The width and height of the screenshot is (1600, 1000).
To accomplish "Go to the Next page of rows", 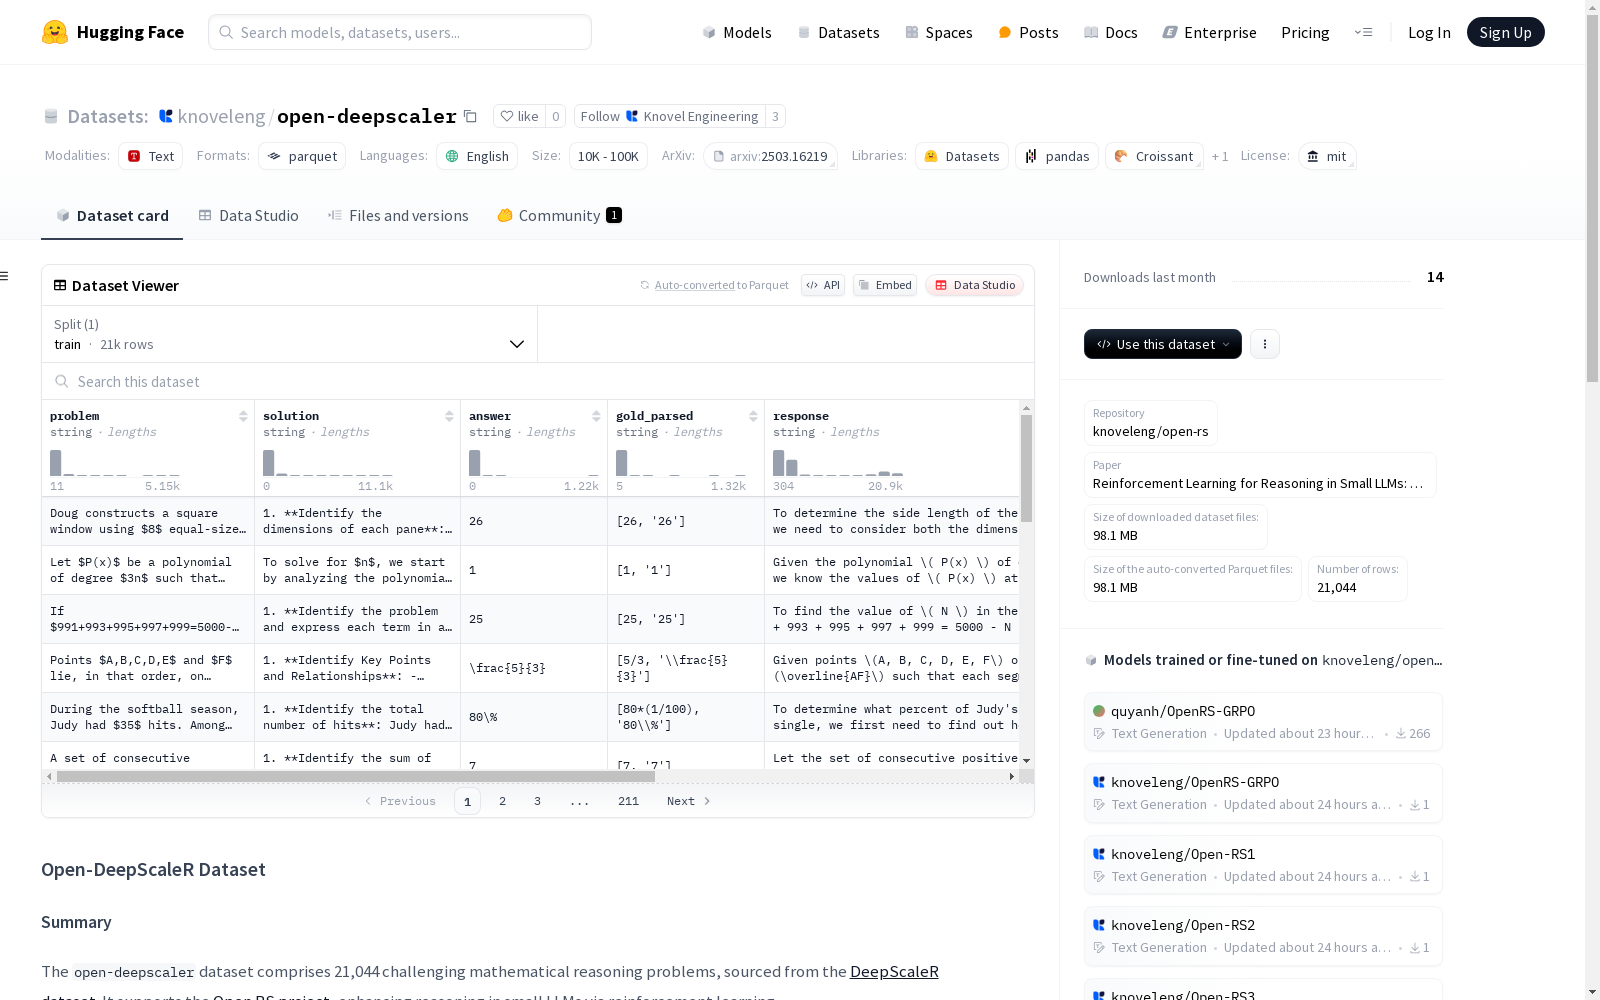I will coord(688,801).
